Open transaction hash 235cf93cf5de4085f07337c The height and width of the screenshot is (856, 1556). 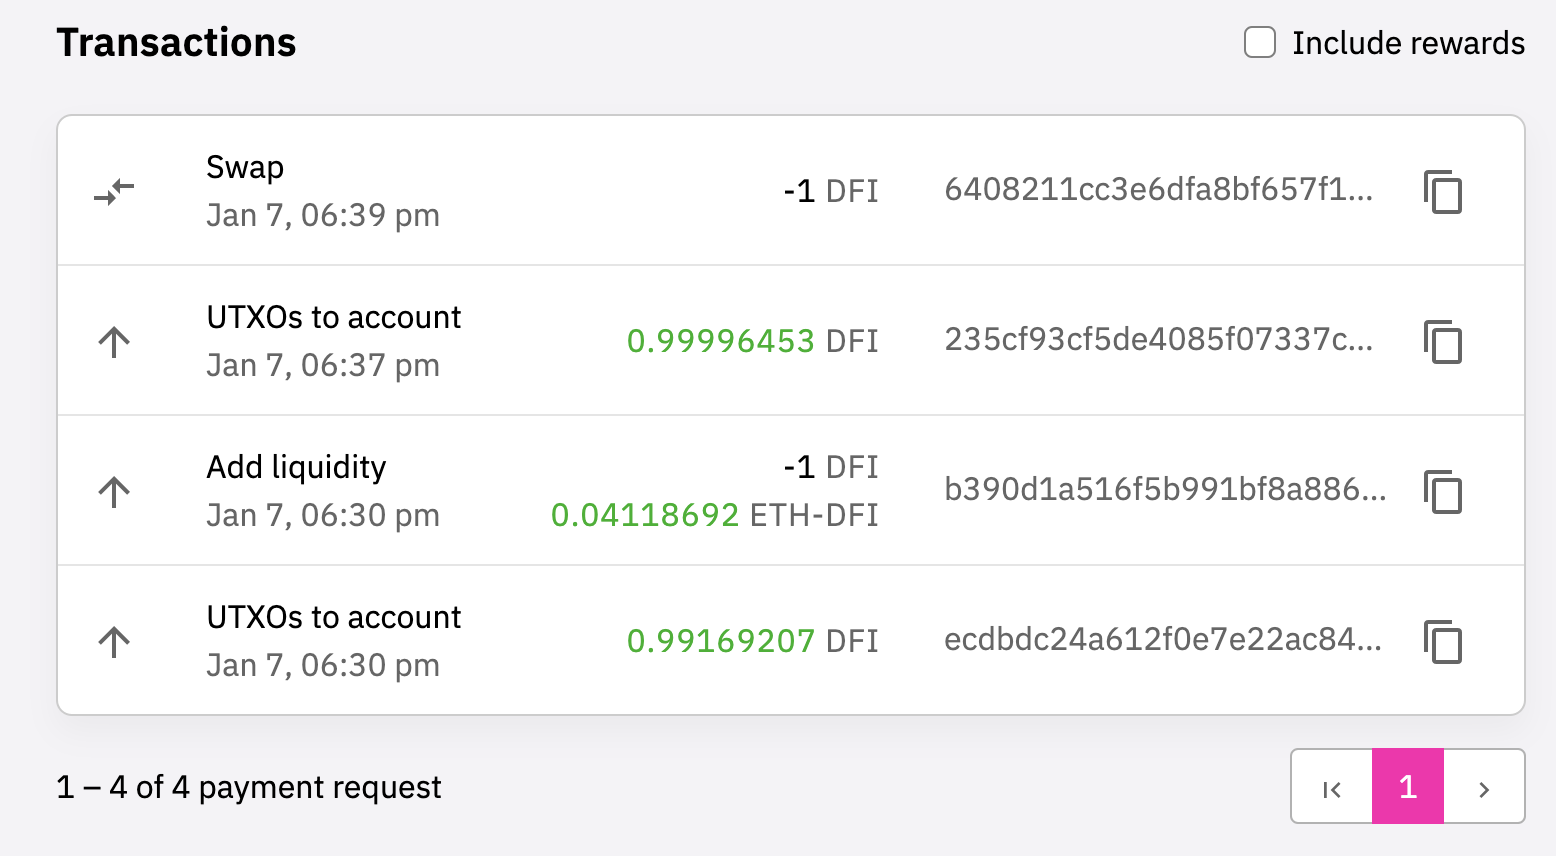(x=1159, y=339)
